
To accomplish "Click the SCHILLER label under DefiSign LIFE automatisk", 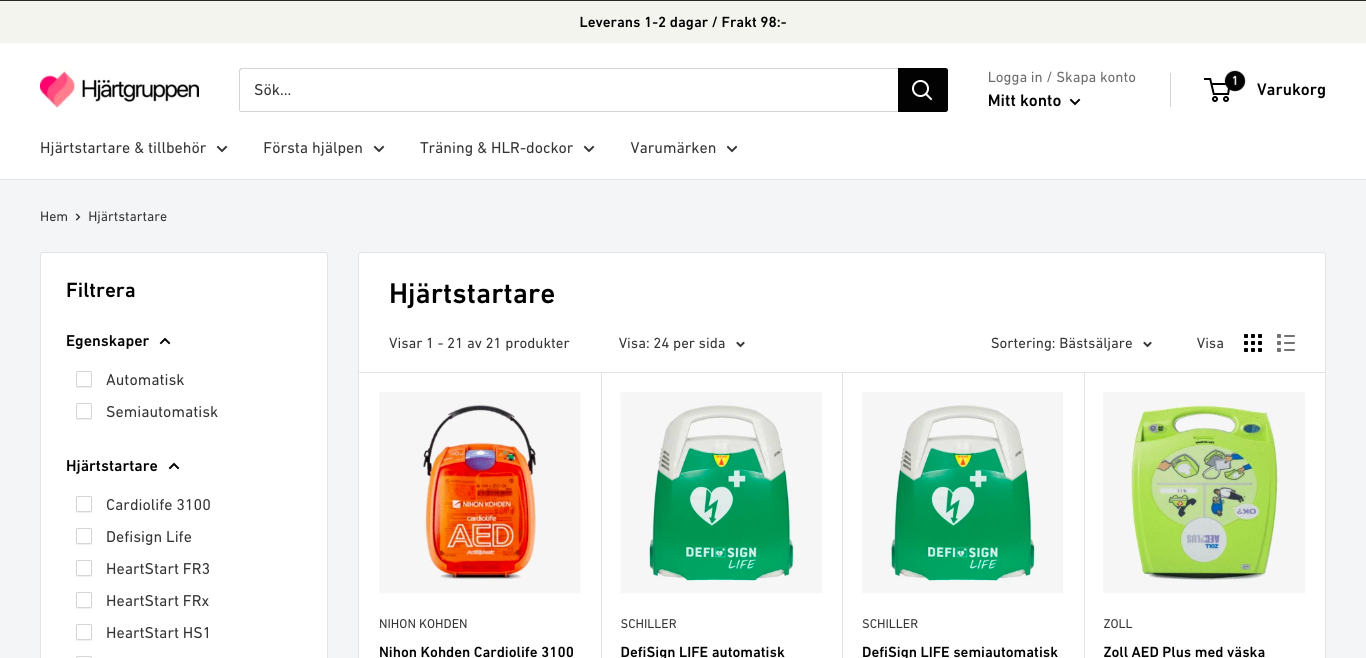I will (x=648, y=624).
